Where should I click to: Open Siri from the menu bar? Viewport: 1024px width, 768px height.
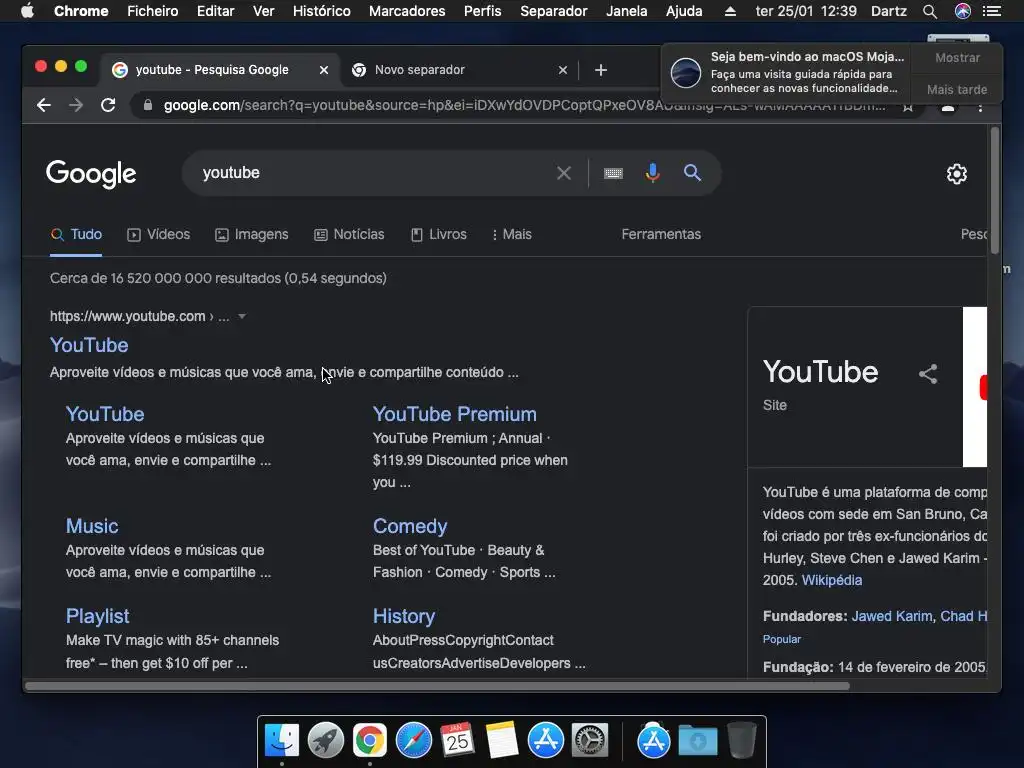pos(963,11)
